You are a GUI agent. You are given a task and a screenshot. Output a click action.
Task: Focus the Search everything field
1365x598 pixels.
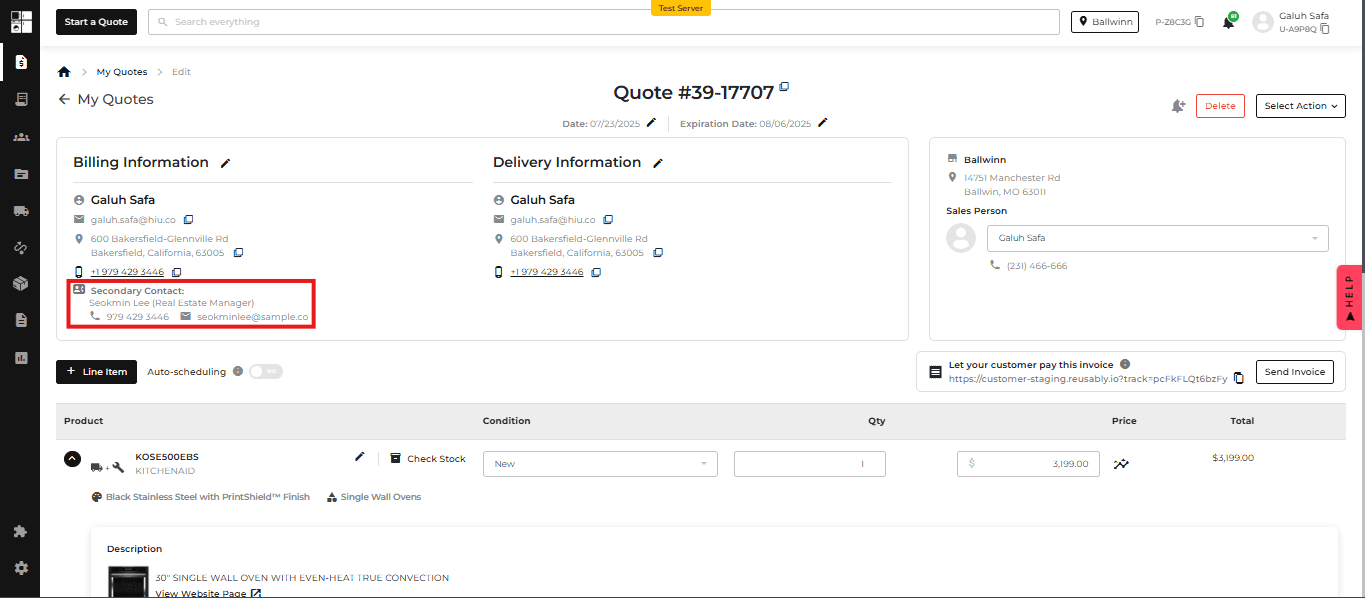pyautogui.click(x=603, y=22)
